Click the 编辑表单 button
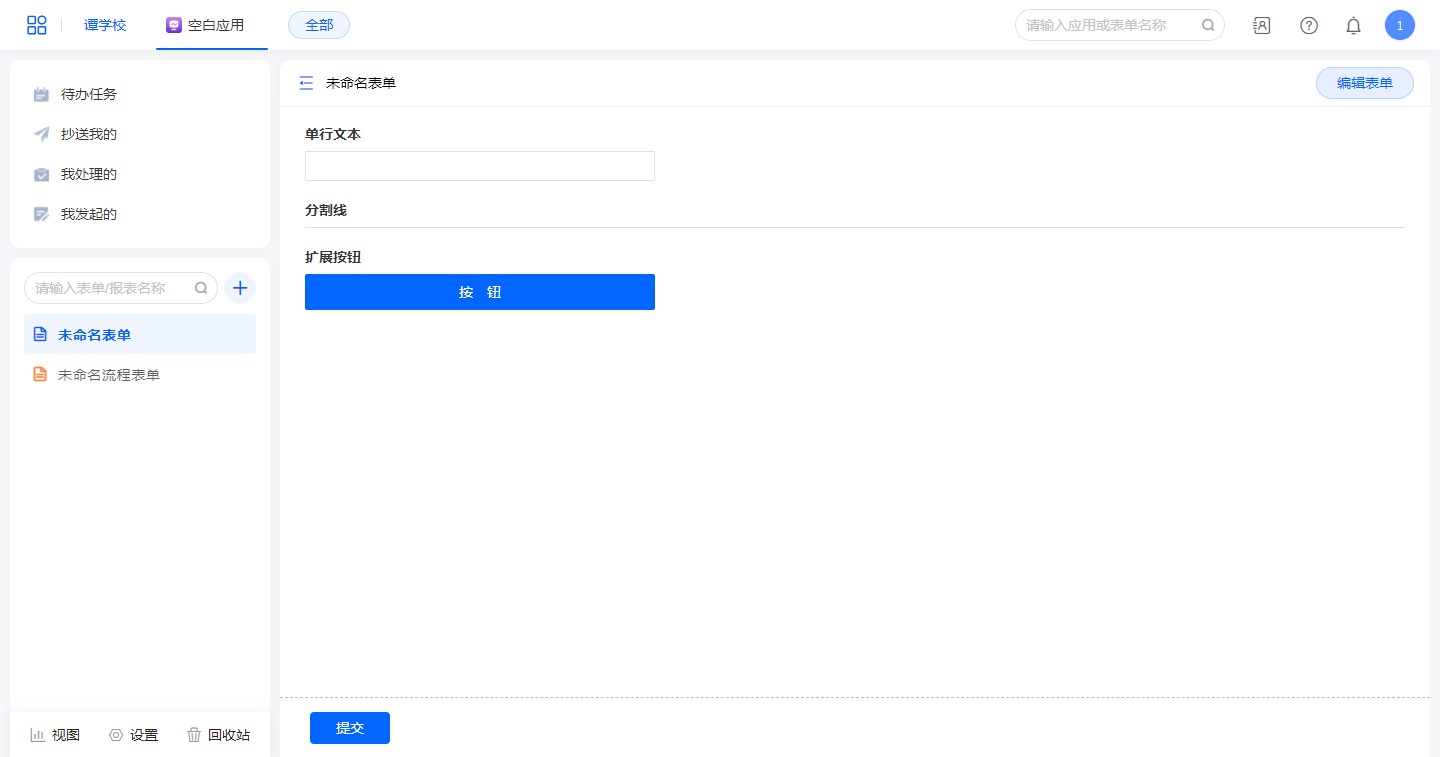Viewport: 1440px width, 757px height. [x=1364, y=83]
